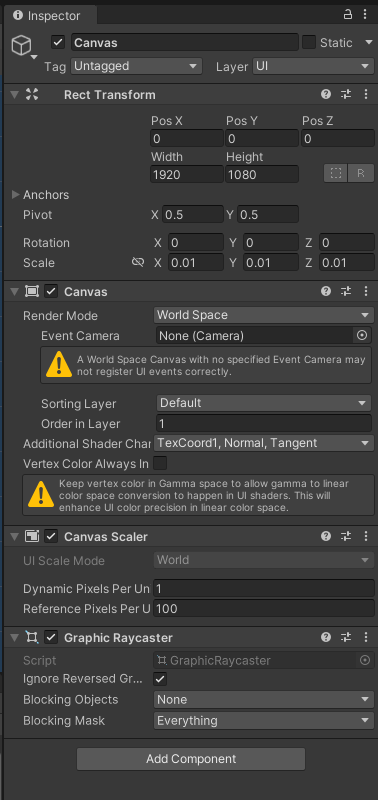Open Canvas Scaler presets icon

[x=346, y=536]
